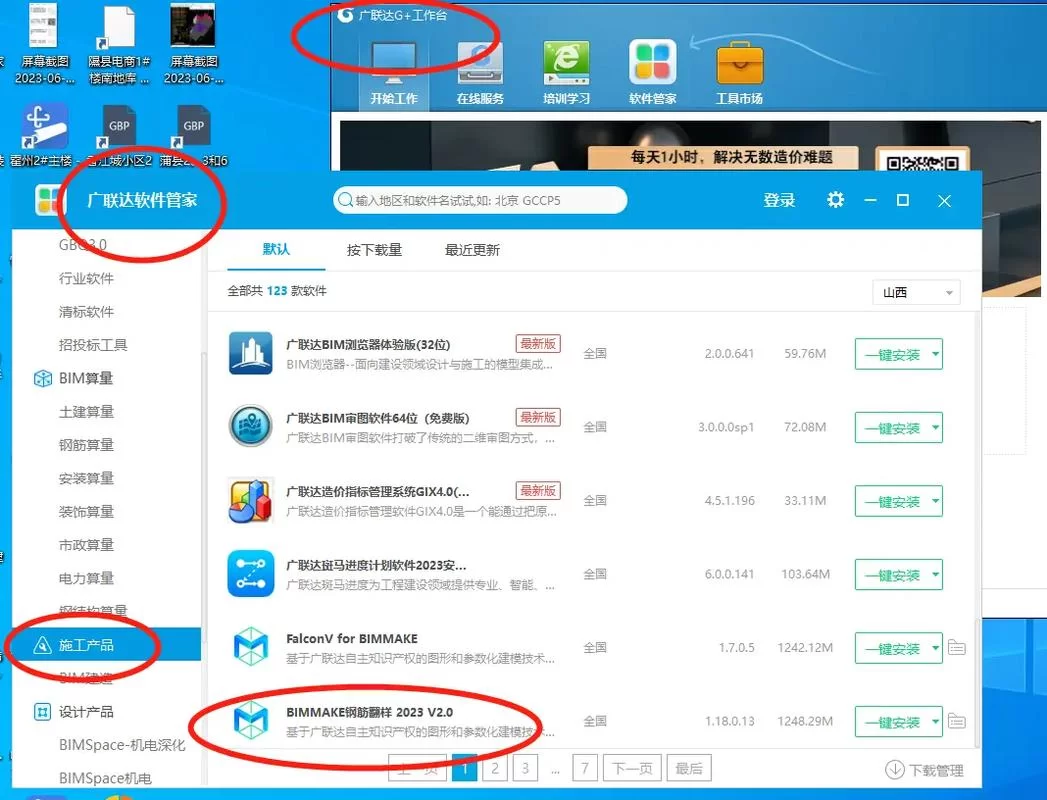Image resolution: width=1047 pixels, height=800 pixels.
Task: Click the 广联达BIM浏览器 app icon
Action: pos(250,353)
